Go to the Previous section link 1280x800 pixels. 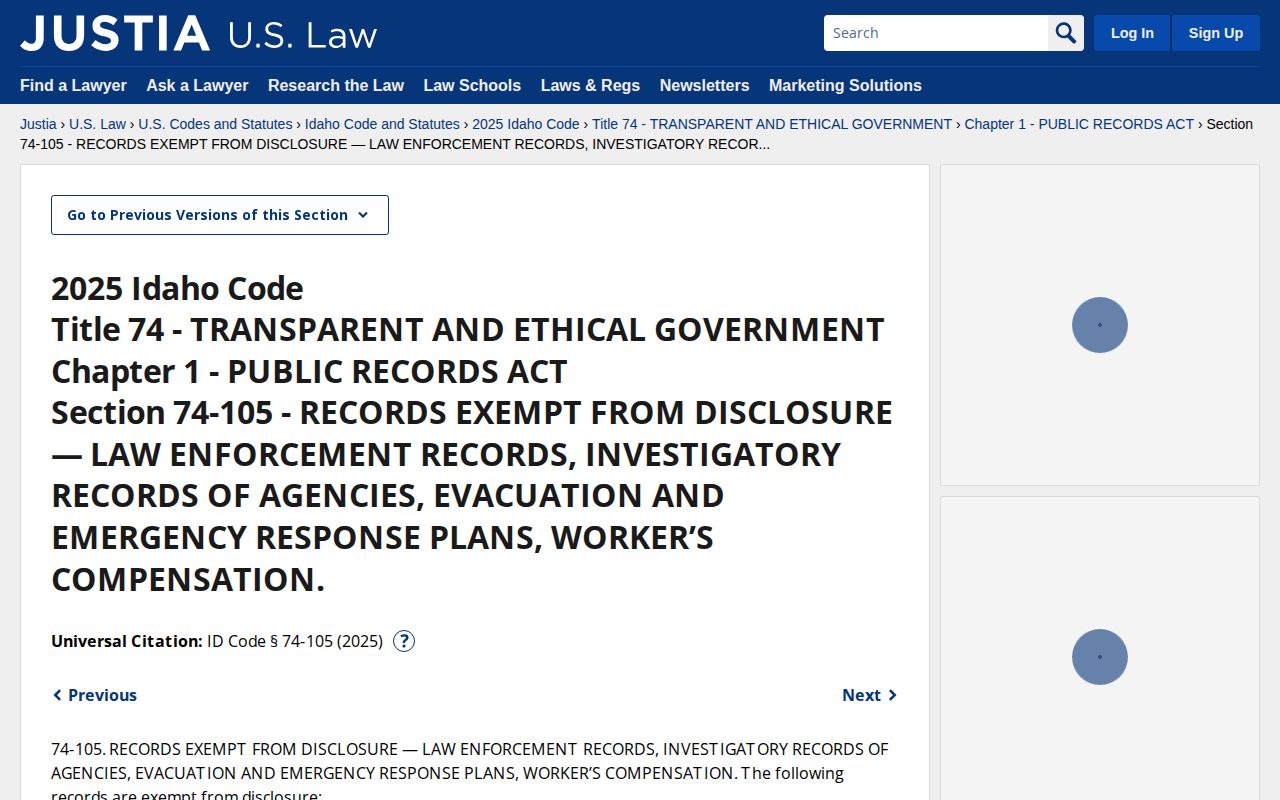point(95,695)
